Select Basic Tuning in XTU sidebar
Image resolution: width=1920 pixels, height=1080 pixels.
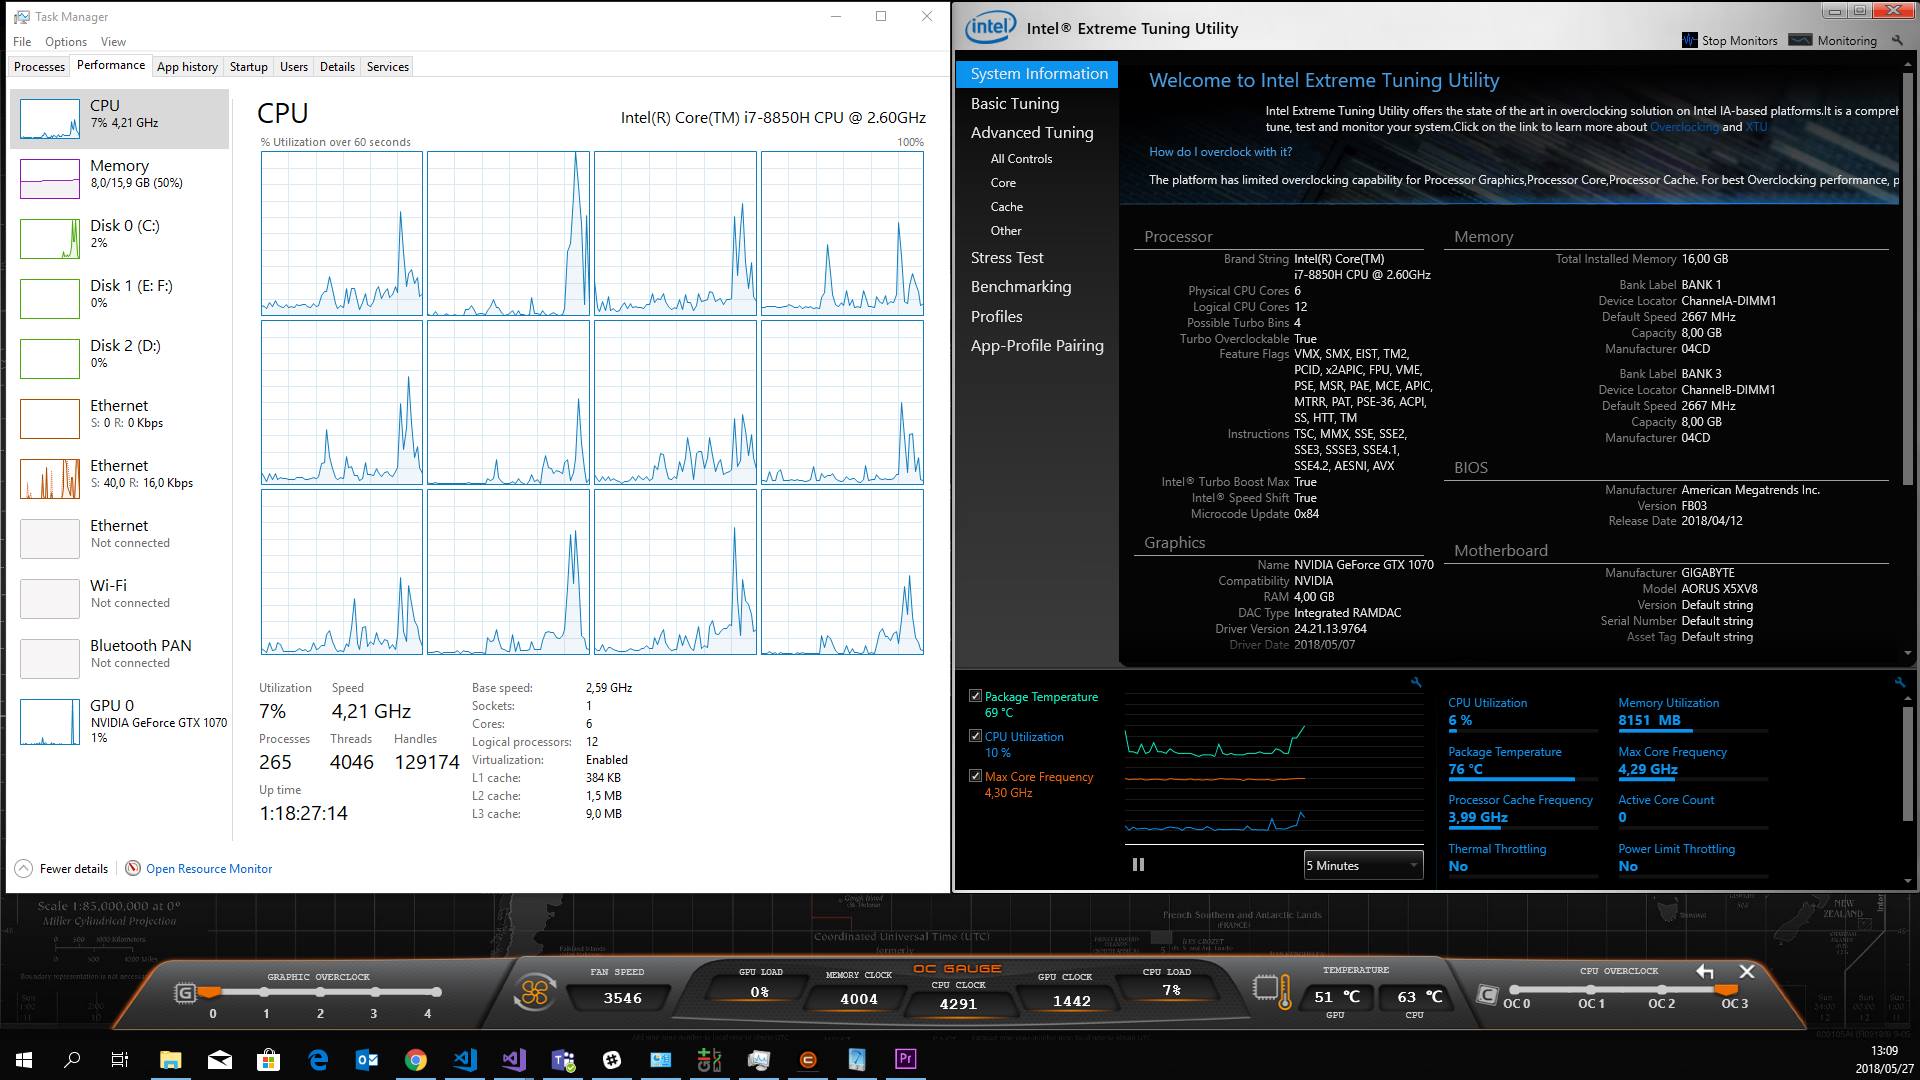point(1015,104)
